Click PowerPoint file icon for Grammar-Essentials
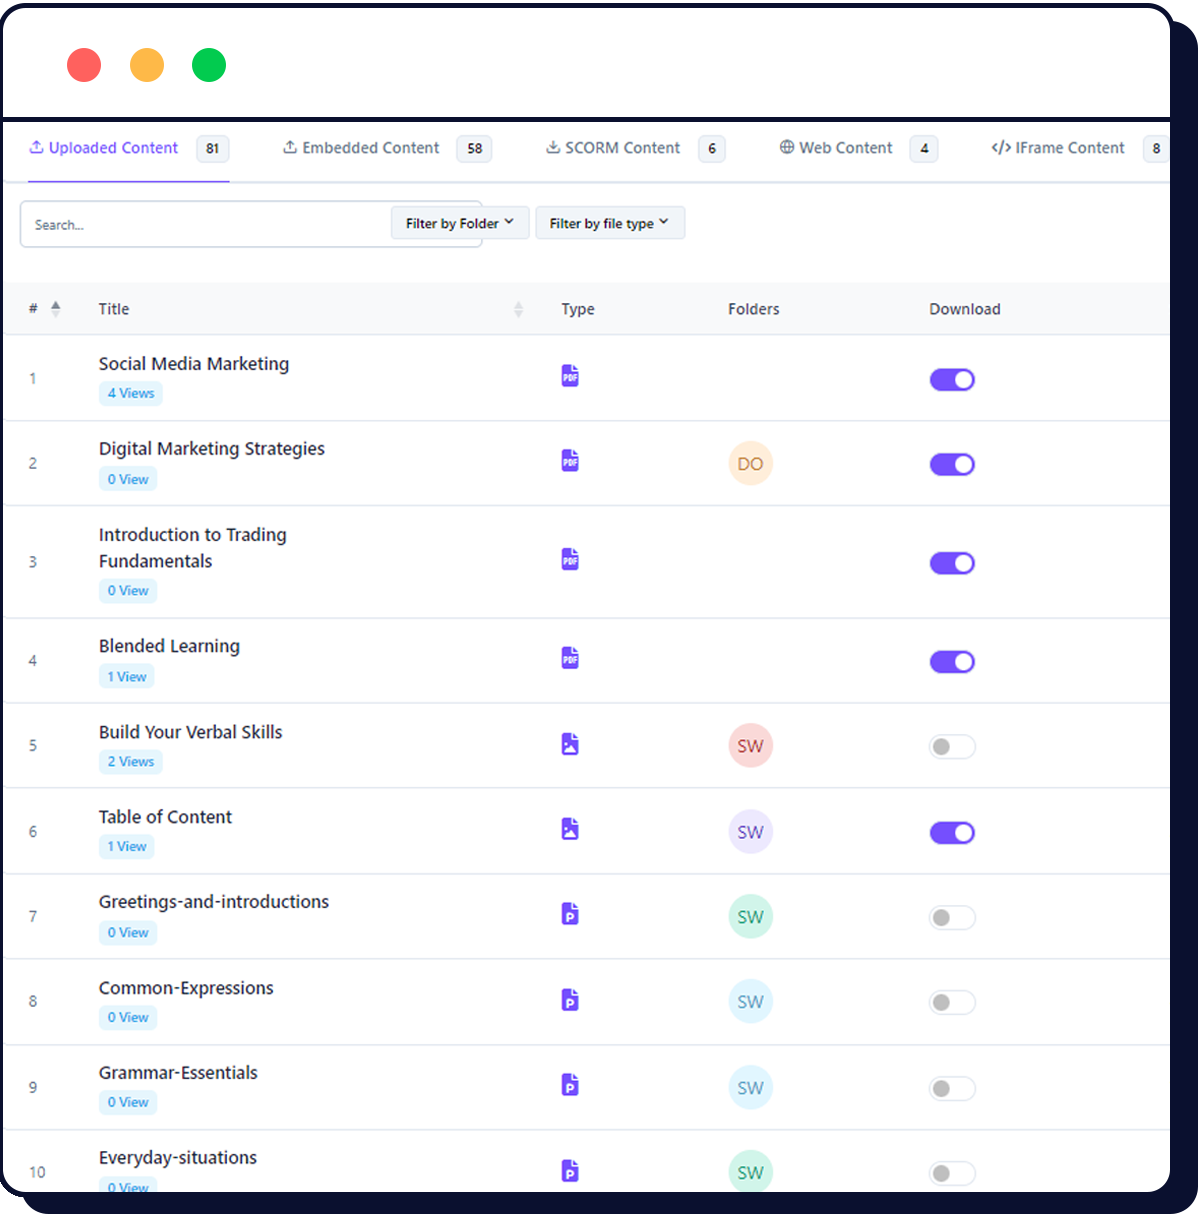Image resolution: width=1200 pixels, height=1216 pixels. pyautogui.click(x=570, y=1085)
